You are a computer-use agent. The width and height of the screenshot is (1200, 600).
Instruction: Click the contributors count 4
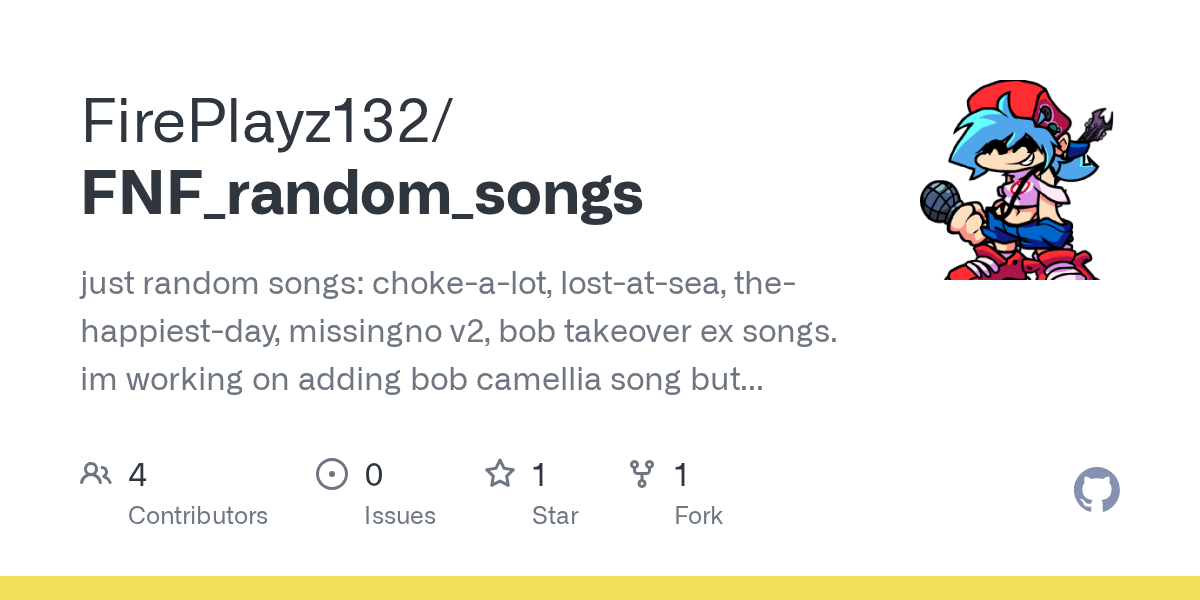pos(138,474)
